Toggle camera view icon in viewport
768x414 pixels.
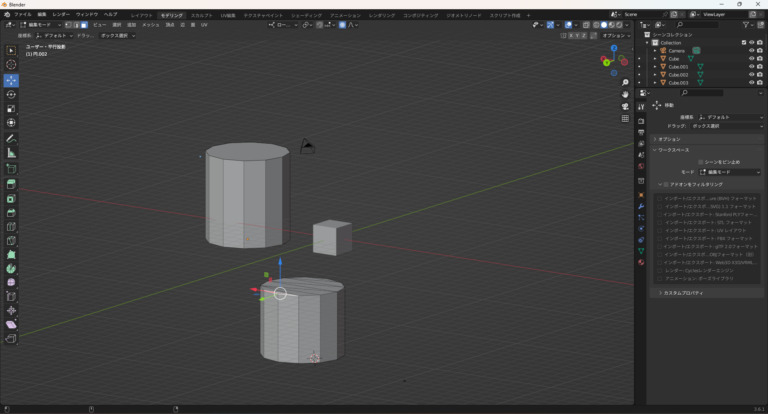pos(625,106)
